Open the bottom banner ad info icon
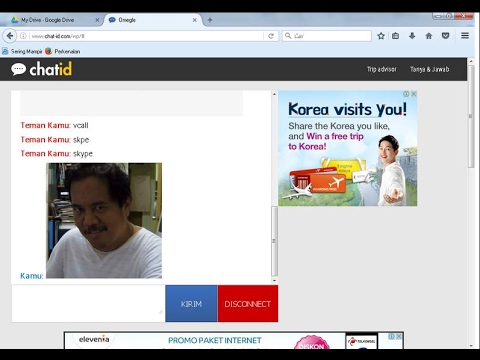The image size is (480, 360). (x=392, y=336)
